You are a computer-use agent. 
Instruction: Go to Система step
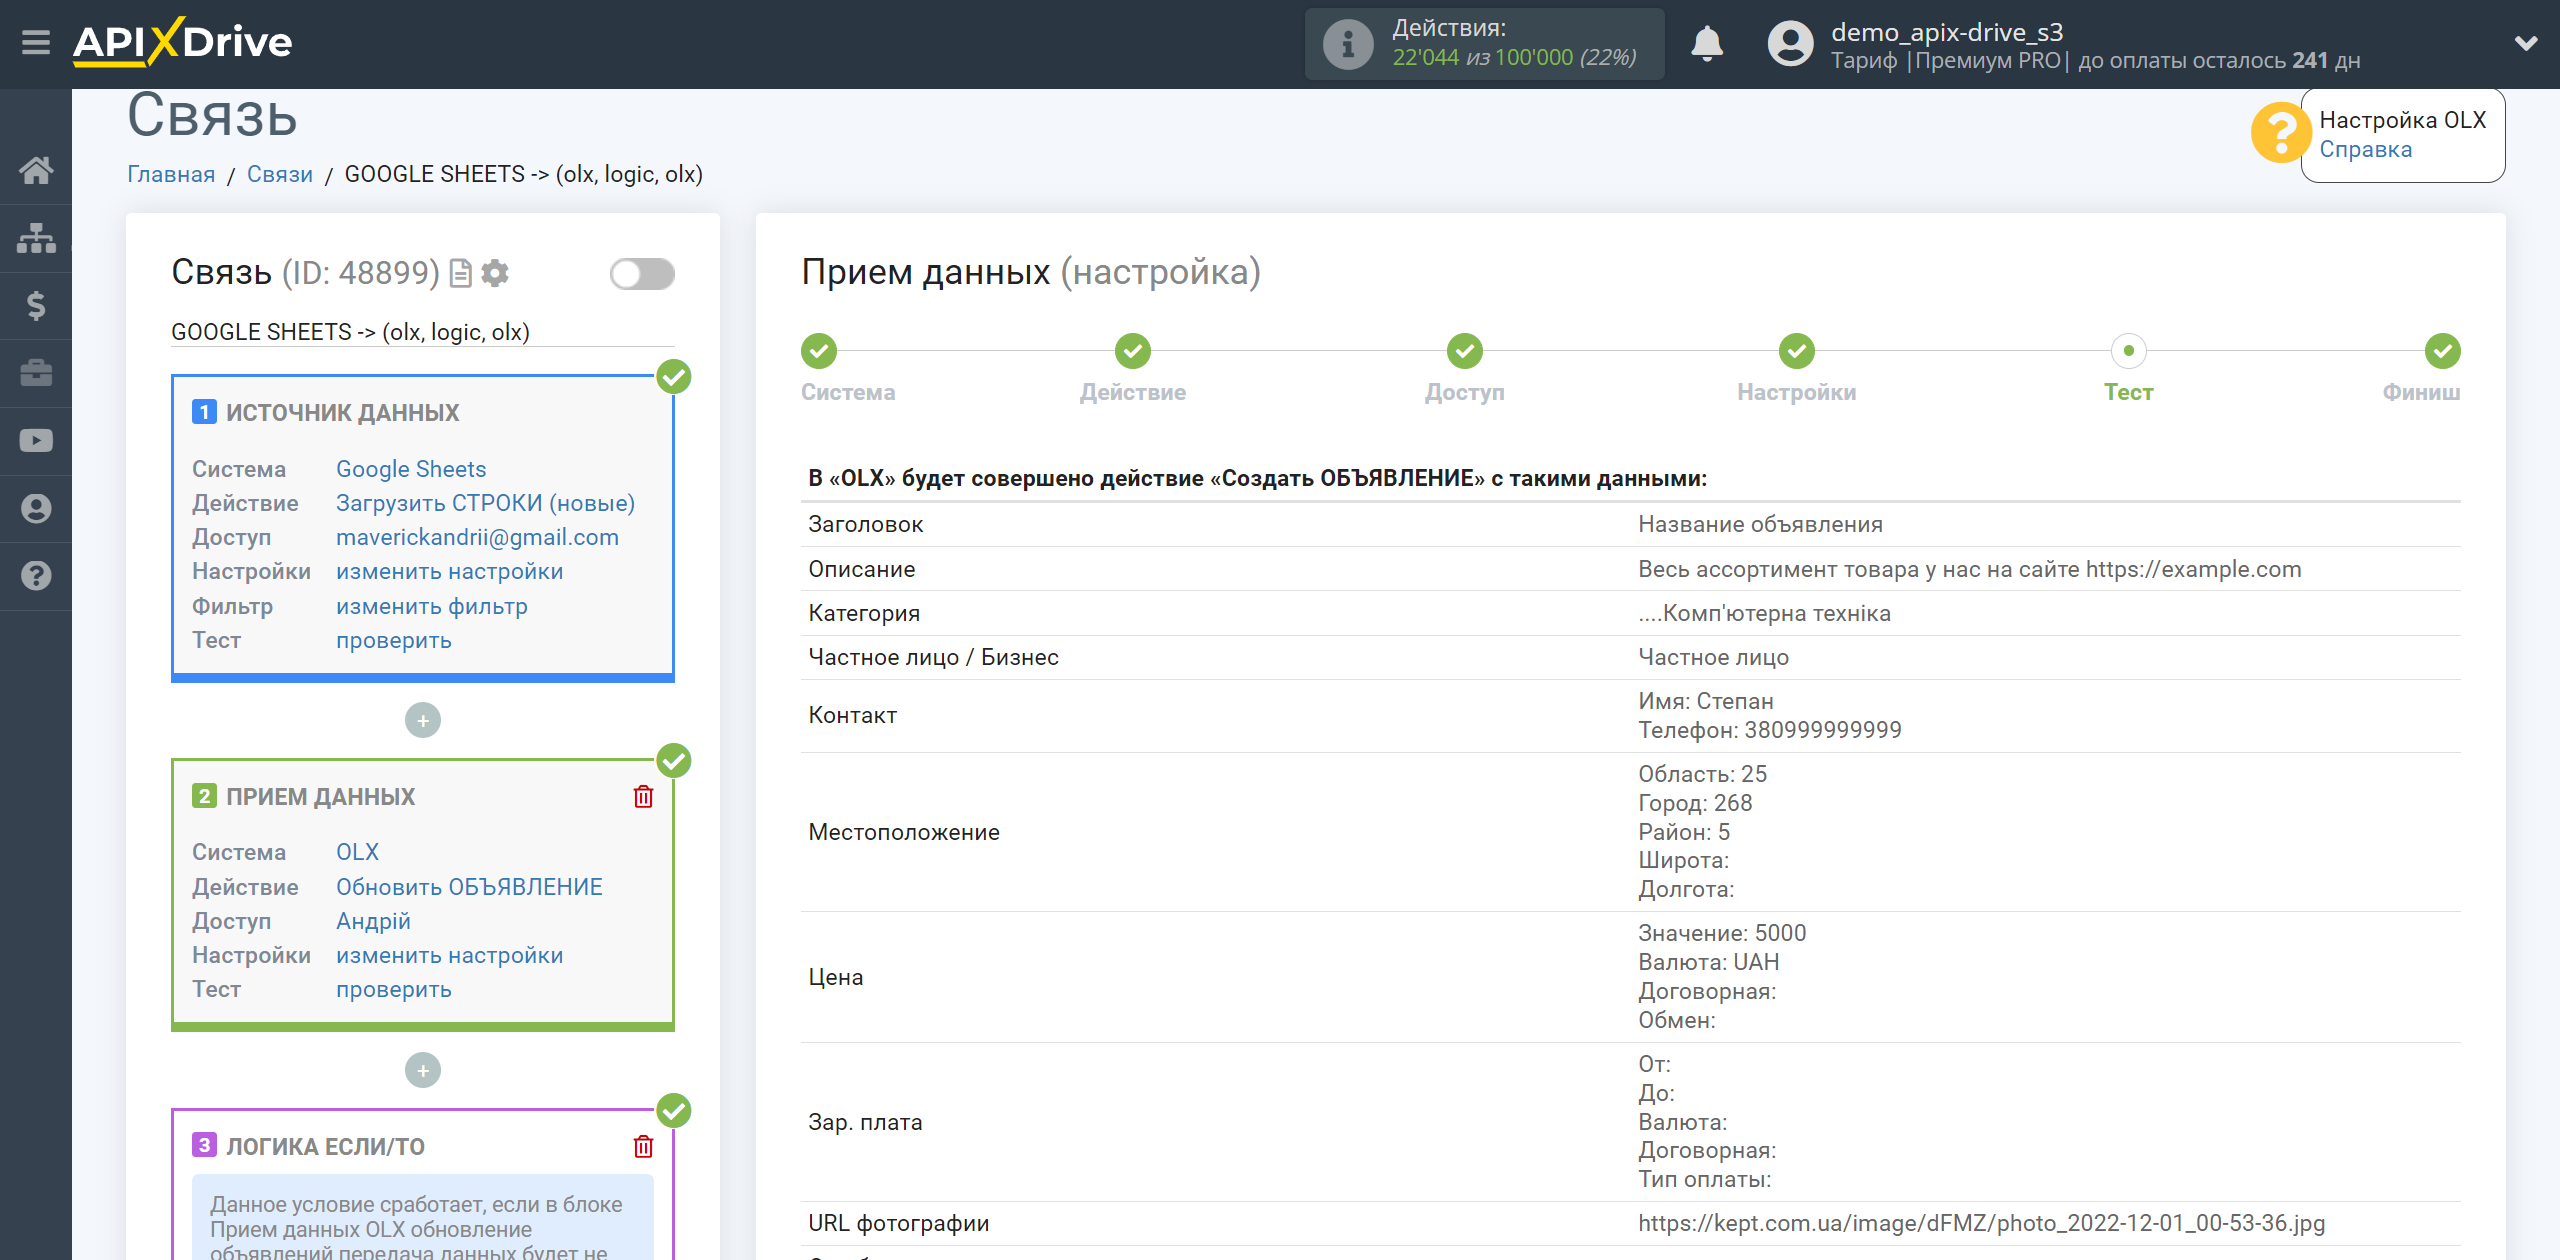pos(819,351)
